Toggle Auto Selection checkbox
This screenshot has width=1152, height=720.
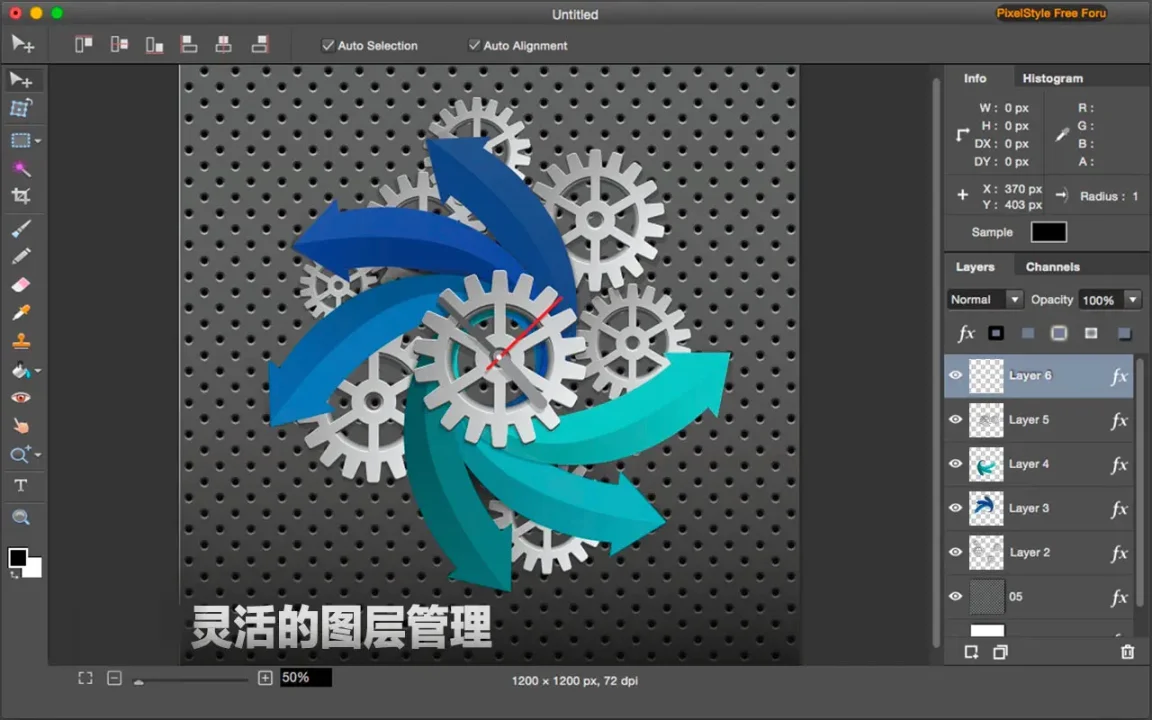(328, 46)
